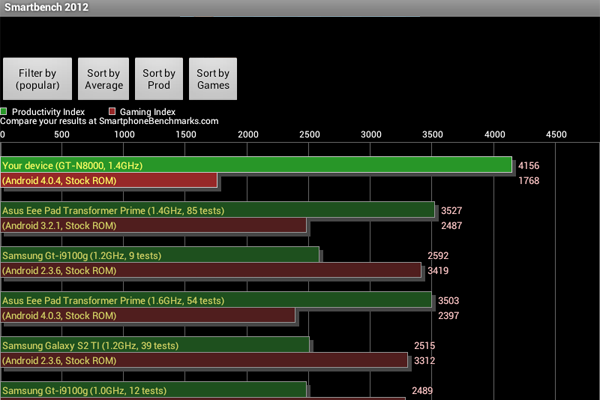Click the 3312 score value
Image resolution: width=600 pixels, height=400 pixels.
click(x=424, y=361)
